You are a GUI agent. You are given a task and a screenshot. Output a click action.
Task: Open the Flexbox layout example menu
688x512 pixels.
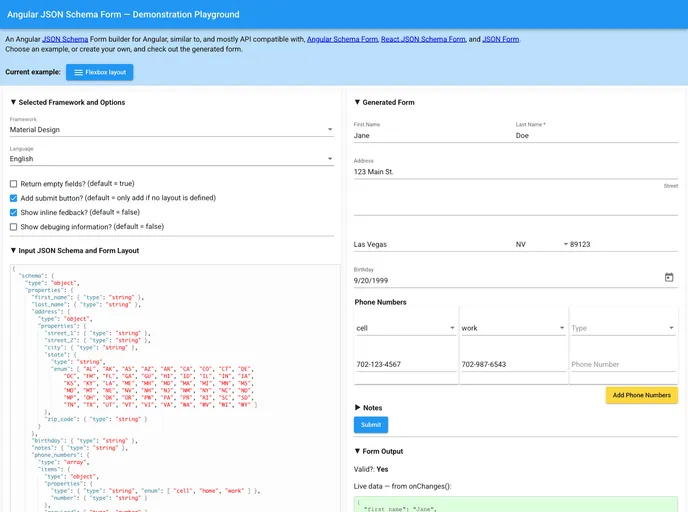[100, 72]
